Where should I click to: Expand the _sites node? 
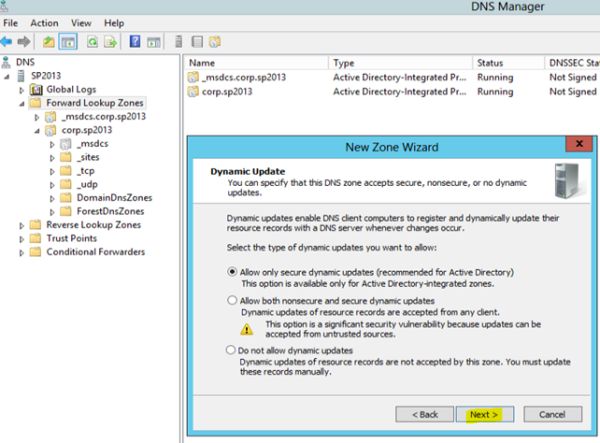[x=52, y=158]
